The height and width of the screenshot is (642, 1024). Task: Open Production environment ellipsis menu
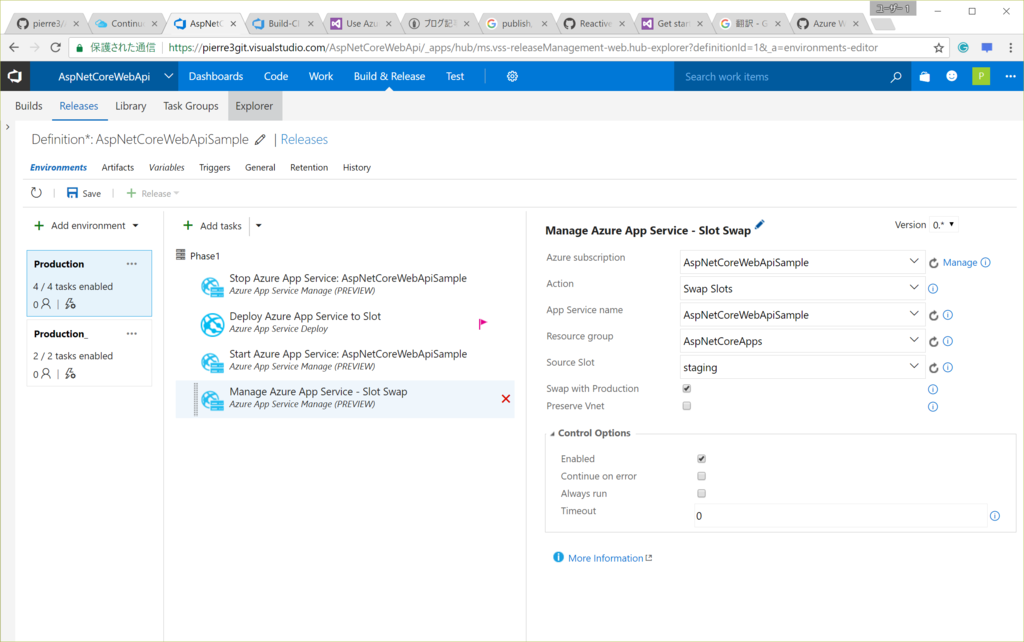coord(132,264)
